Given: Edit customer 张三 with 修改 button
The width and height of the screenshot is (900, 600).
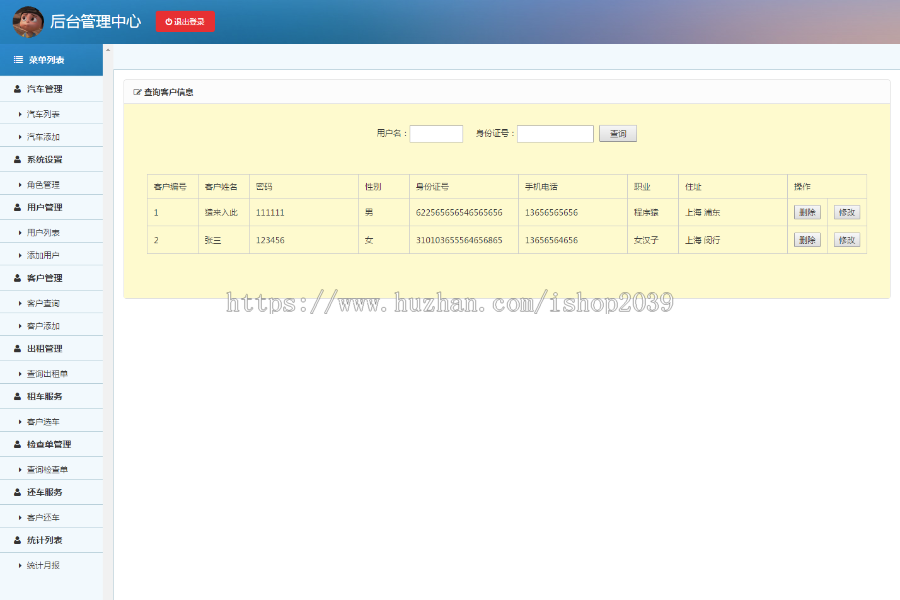Looking at the screenshot, I should 847,240.
